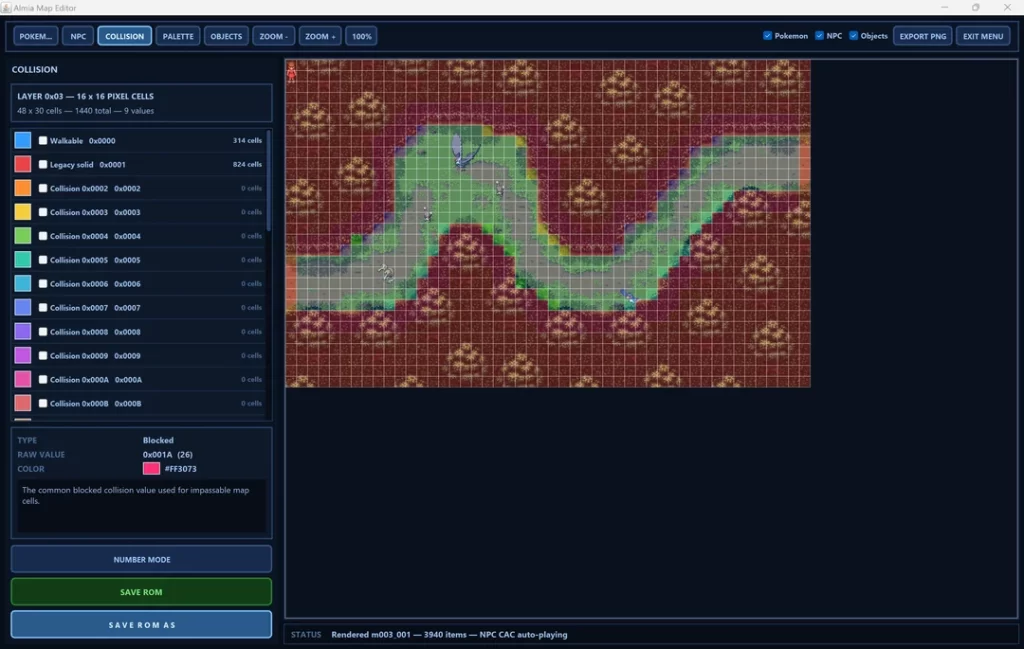The image size is (1024, 649).
Task: Click the green SAVE ROM button
Action: click(x=142, y=592)
